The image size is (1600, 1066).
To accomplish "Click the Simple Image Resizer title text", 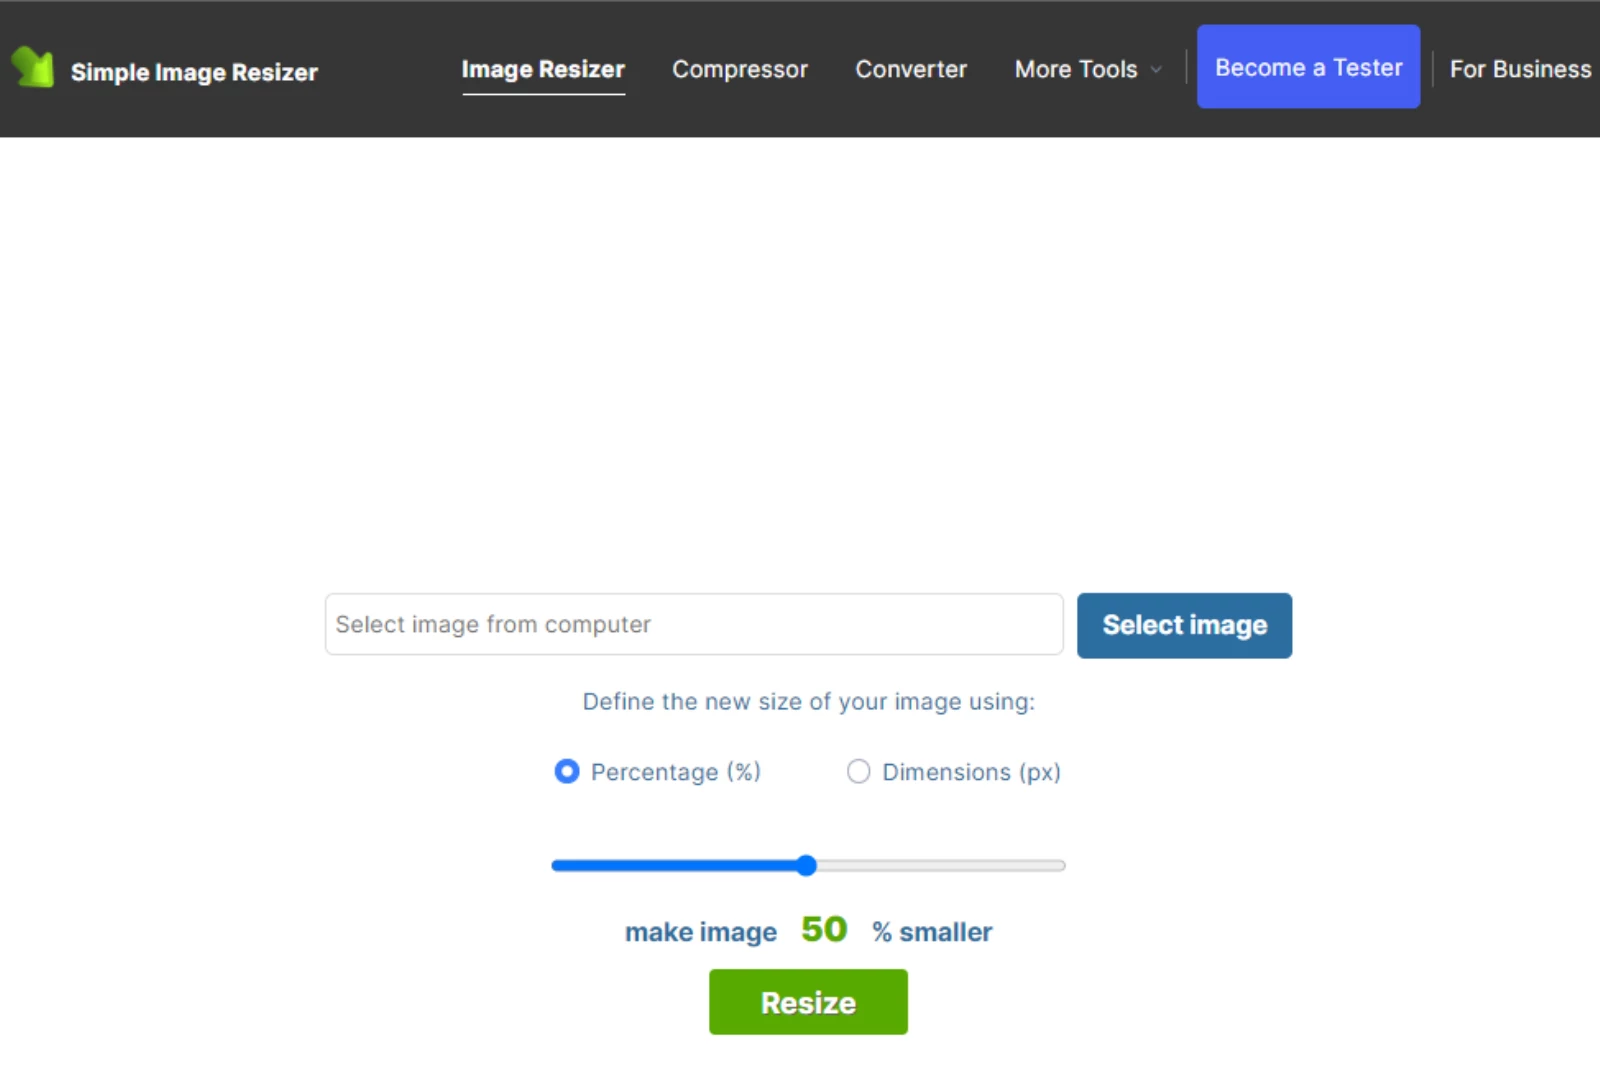I will (x=194, y=71).
